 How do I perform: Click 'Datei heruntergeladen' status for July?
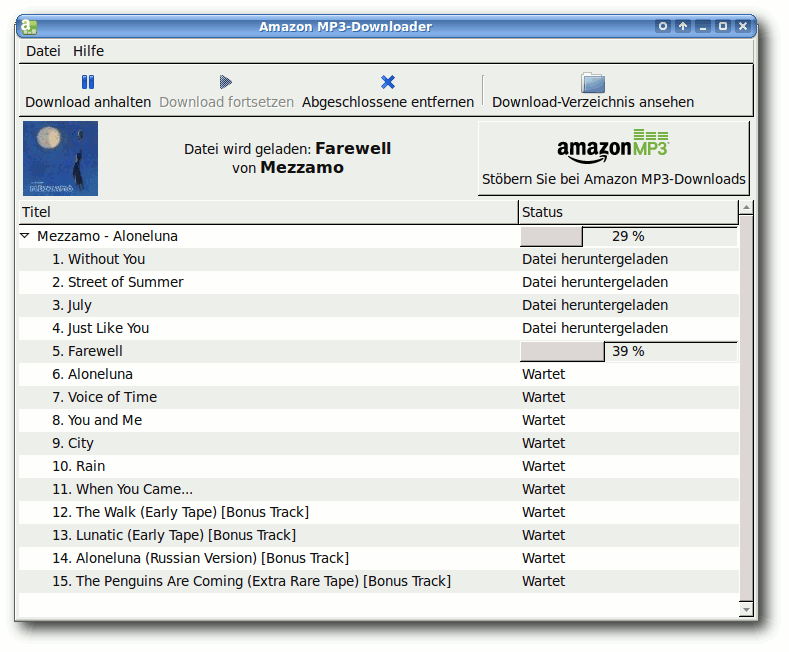pyautogui.click(x=595, y=305)
